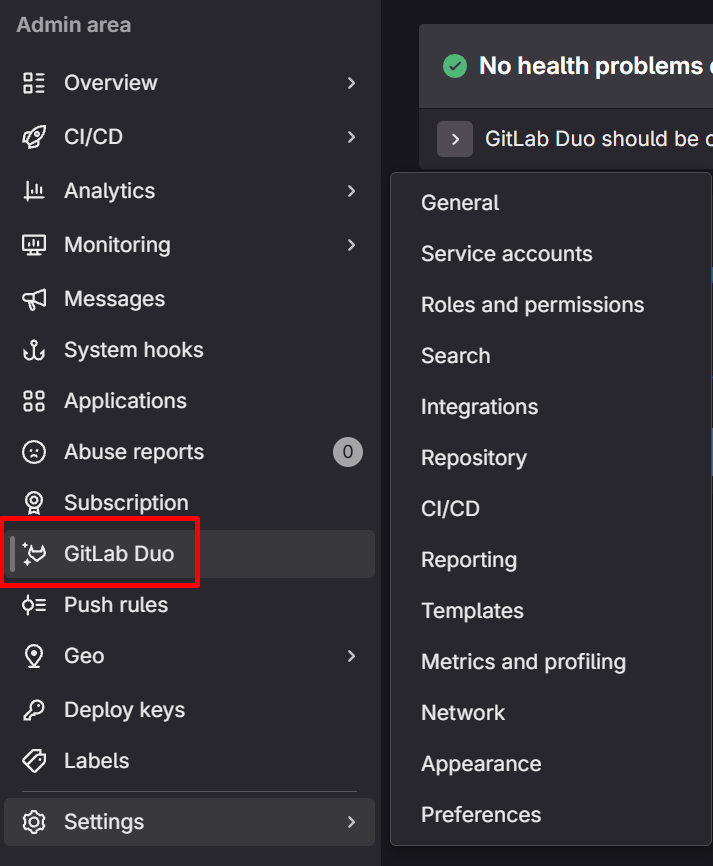Click the Abuse reports face icon
713x866 pixels.
(34, 452)
